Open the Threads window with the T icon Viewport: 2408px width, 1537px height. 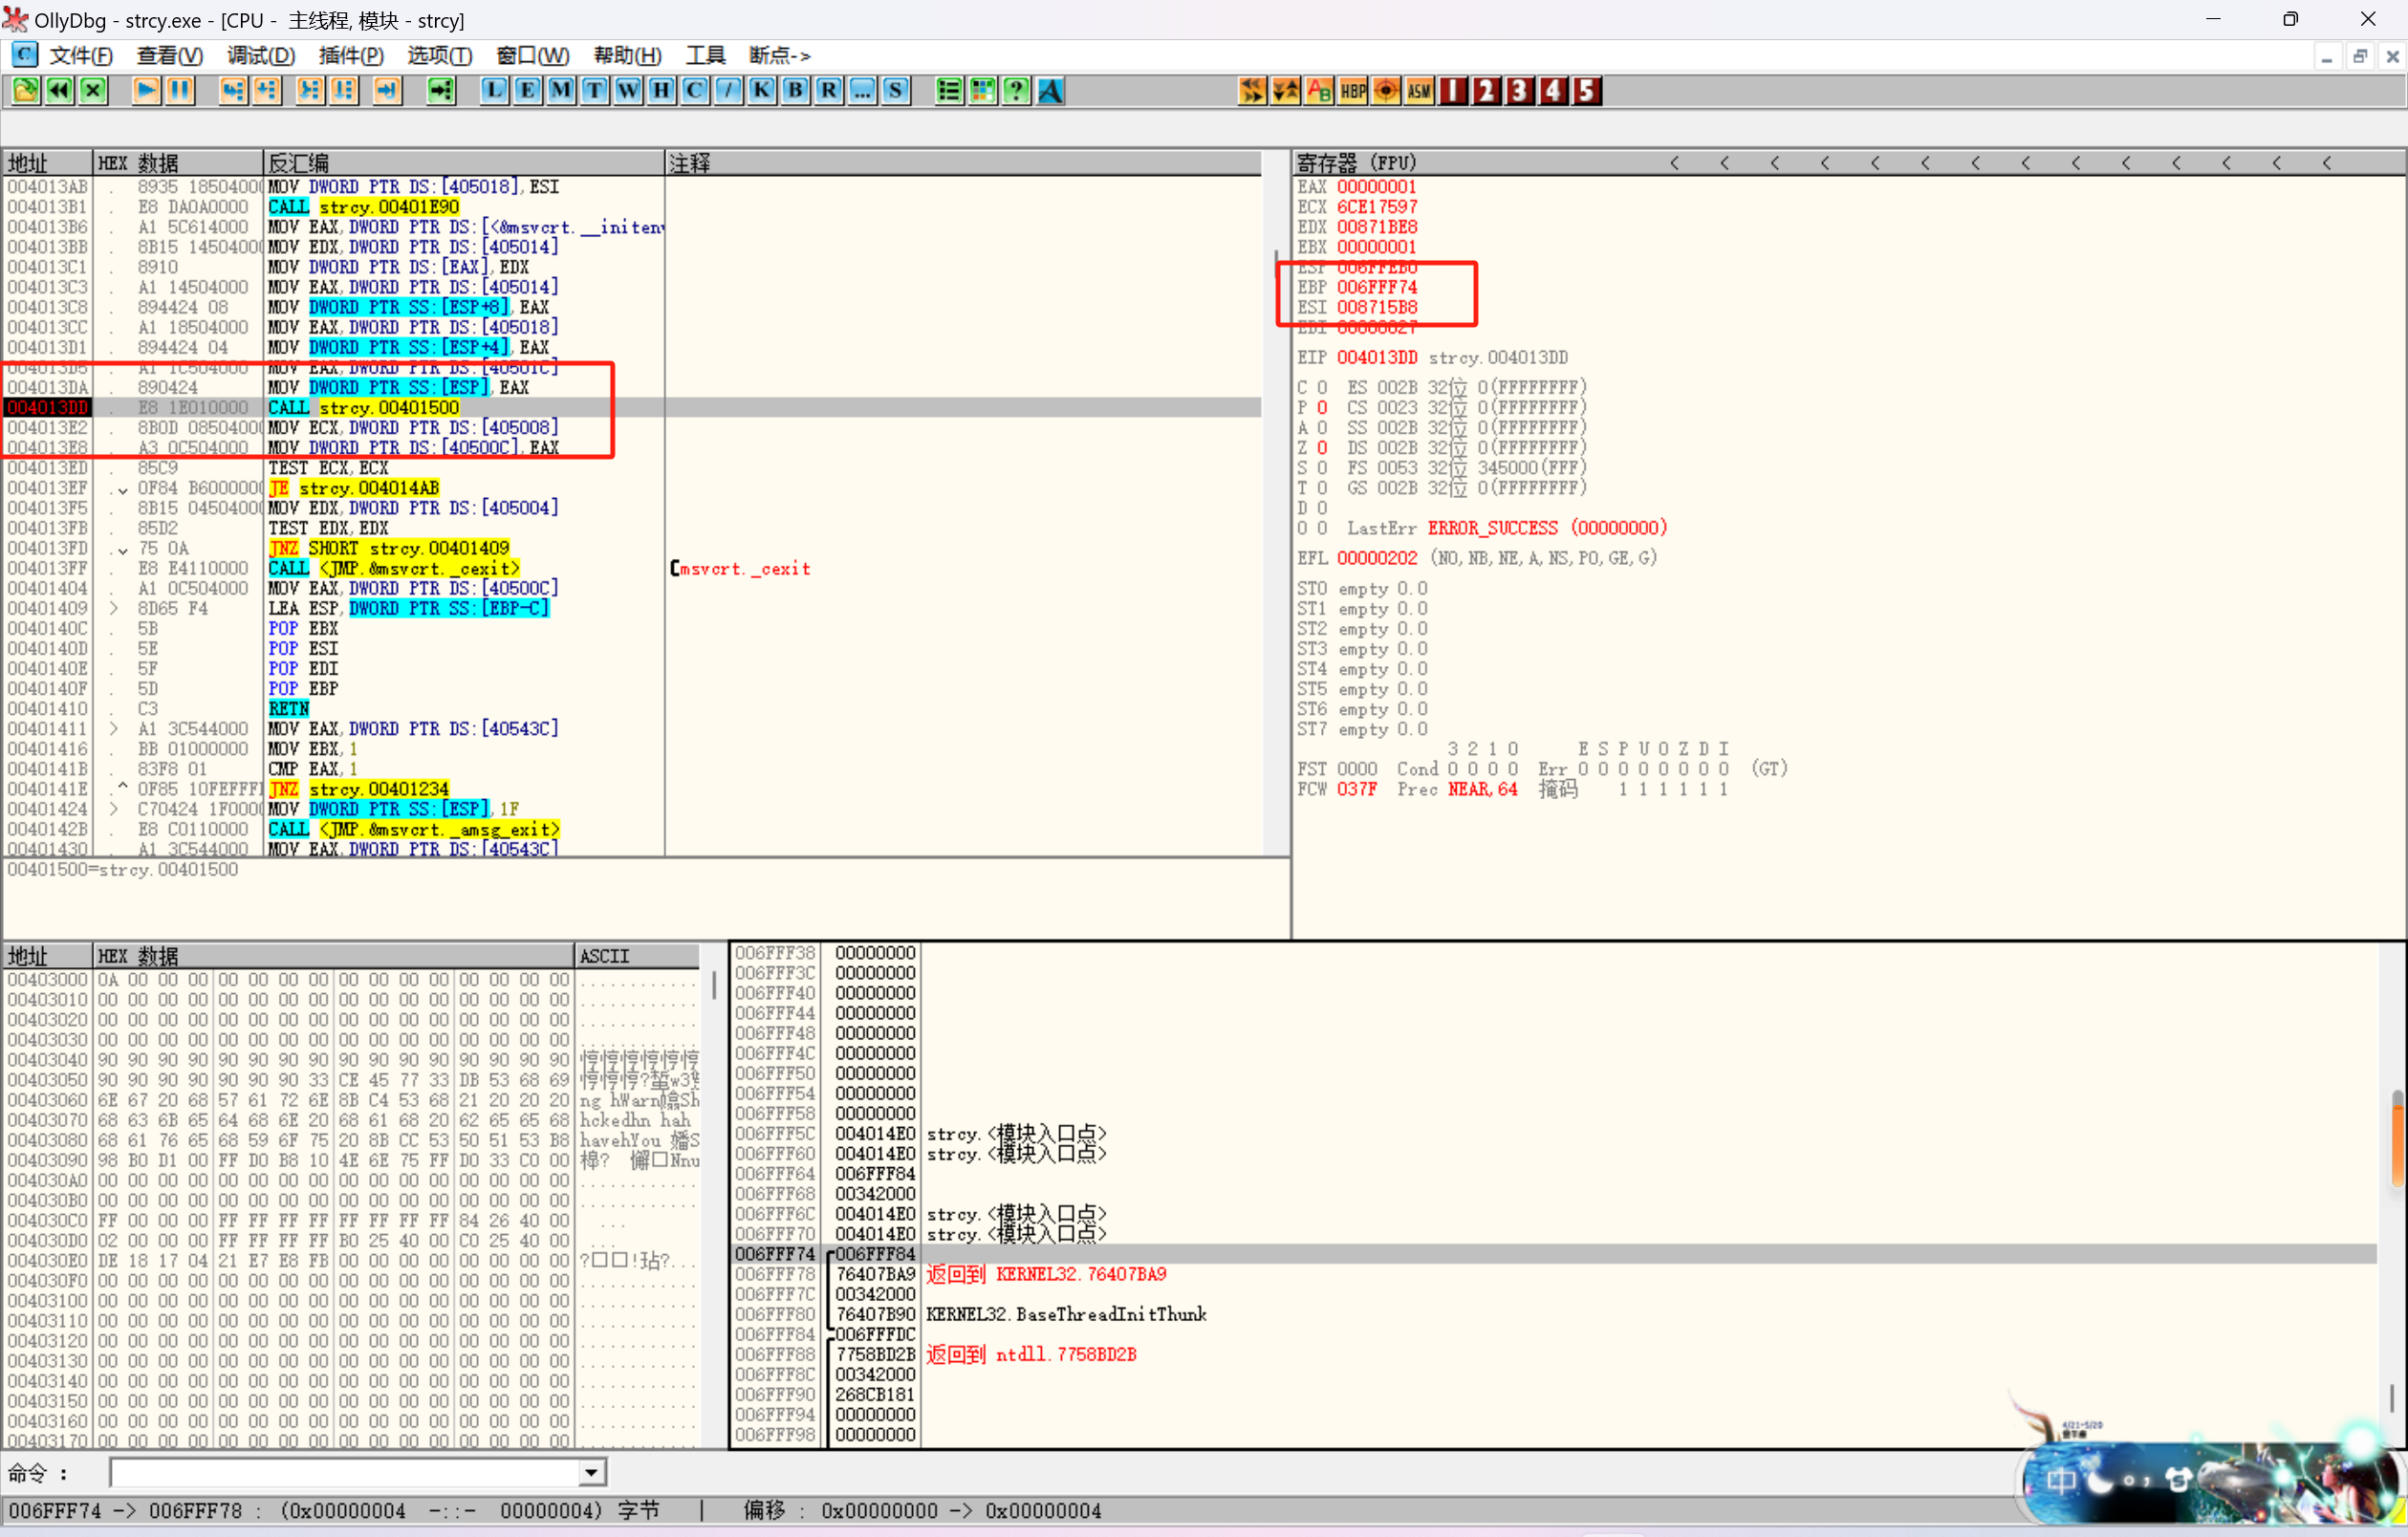595,91
